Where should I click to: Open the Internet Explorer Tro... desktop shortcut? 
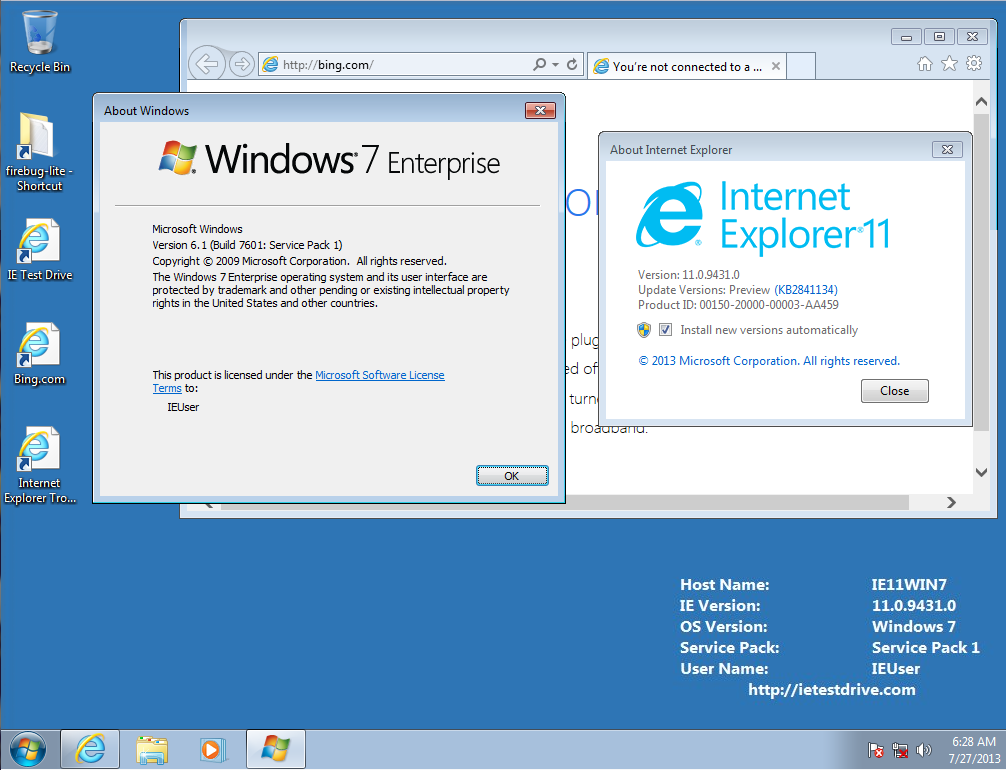click(x=39, y=465)
